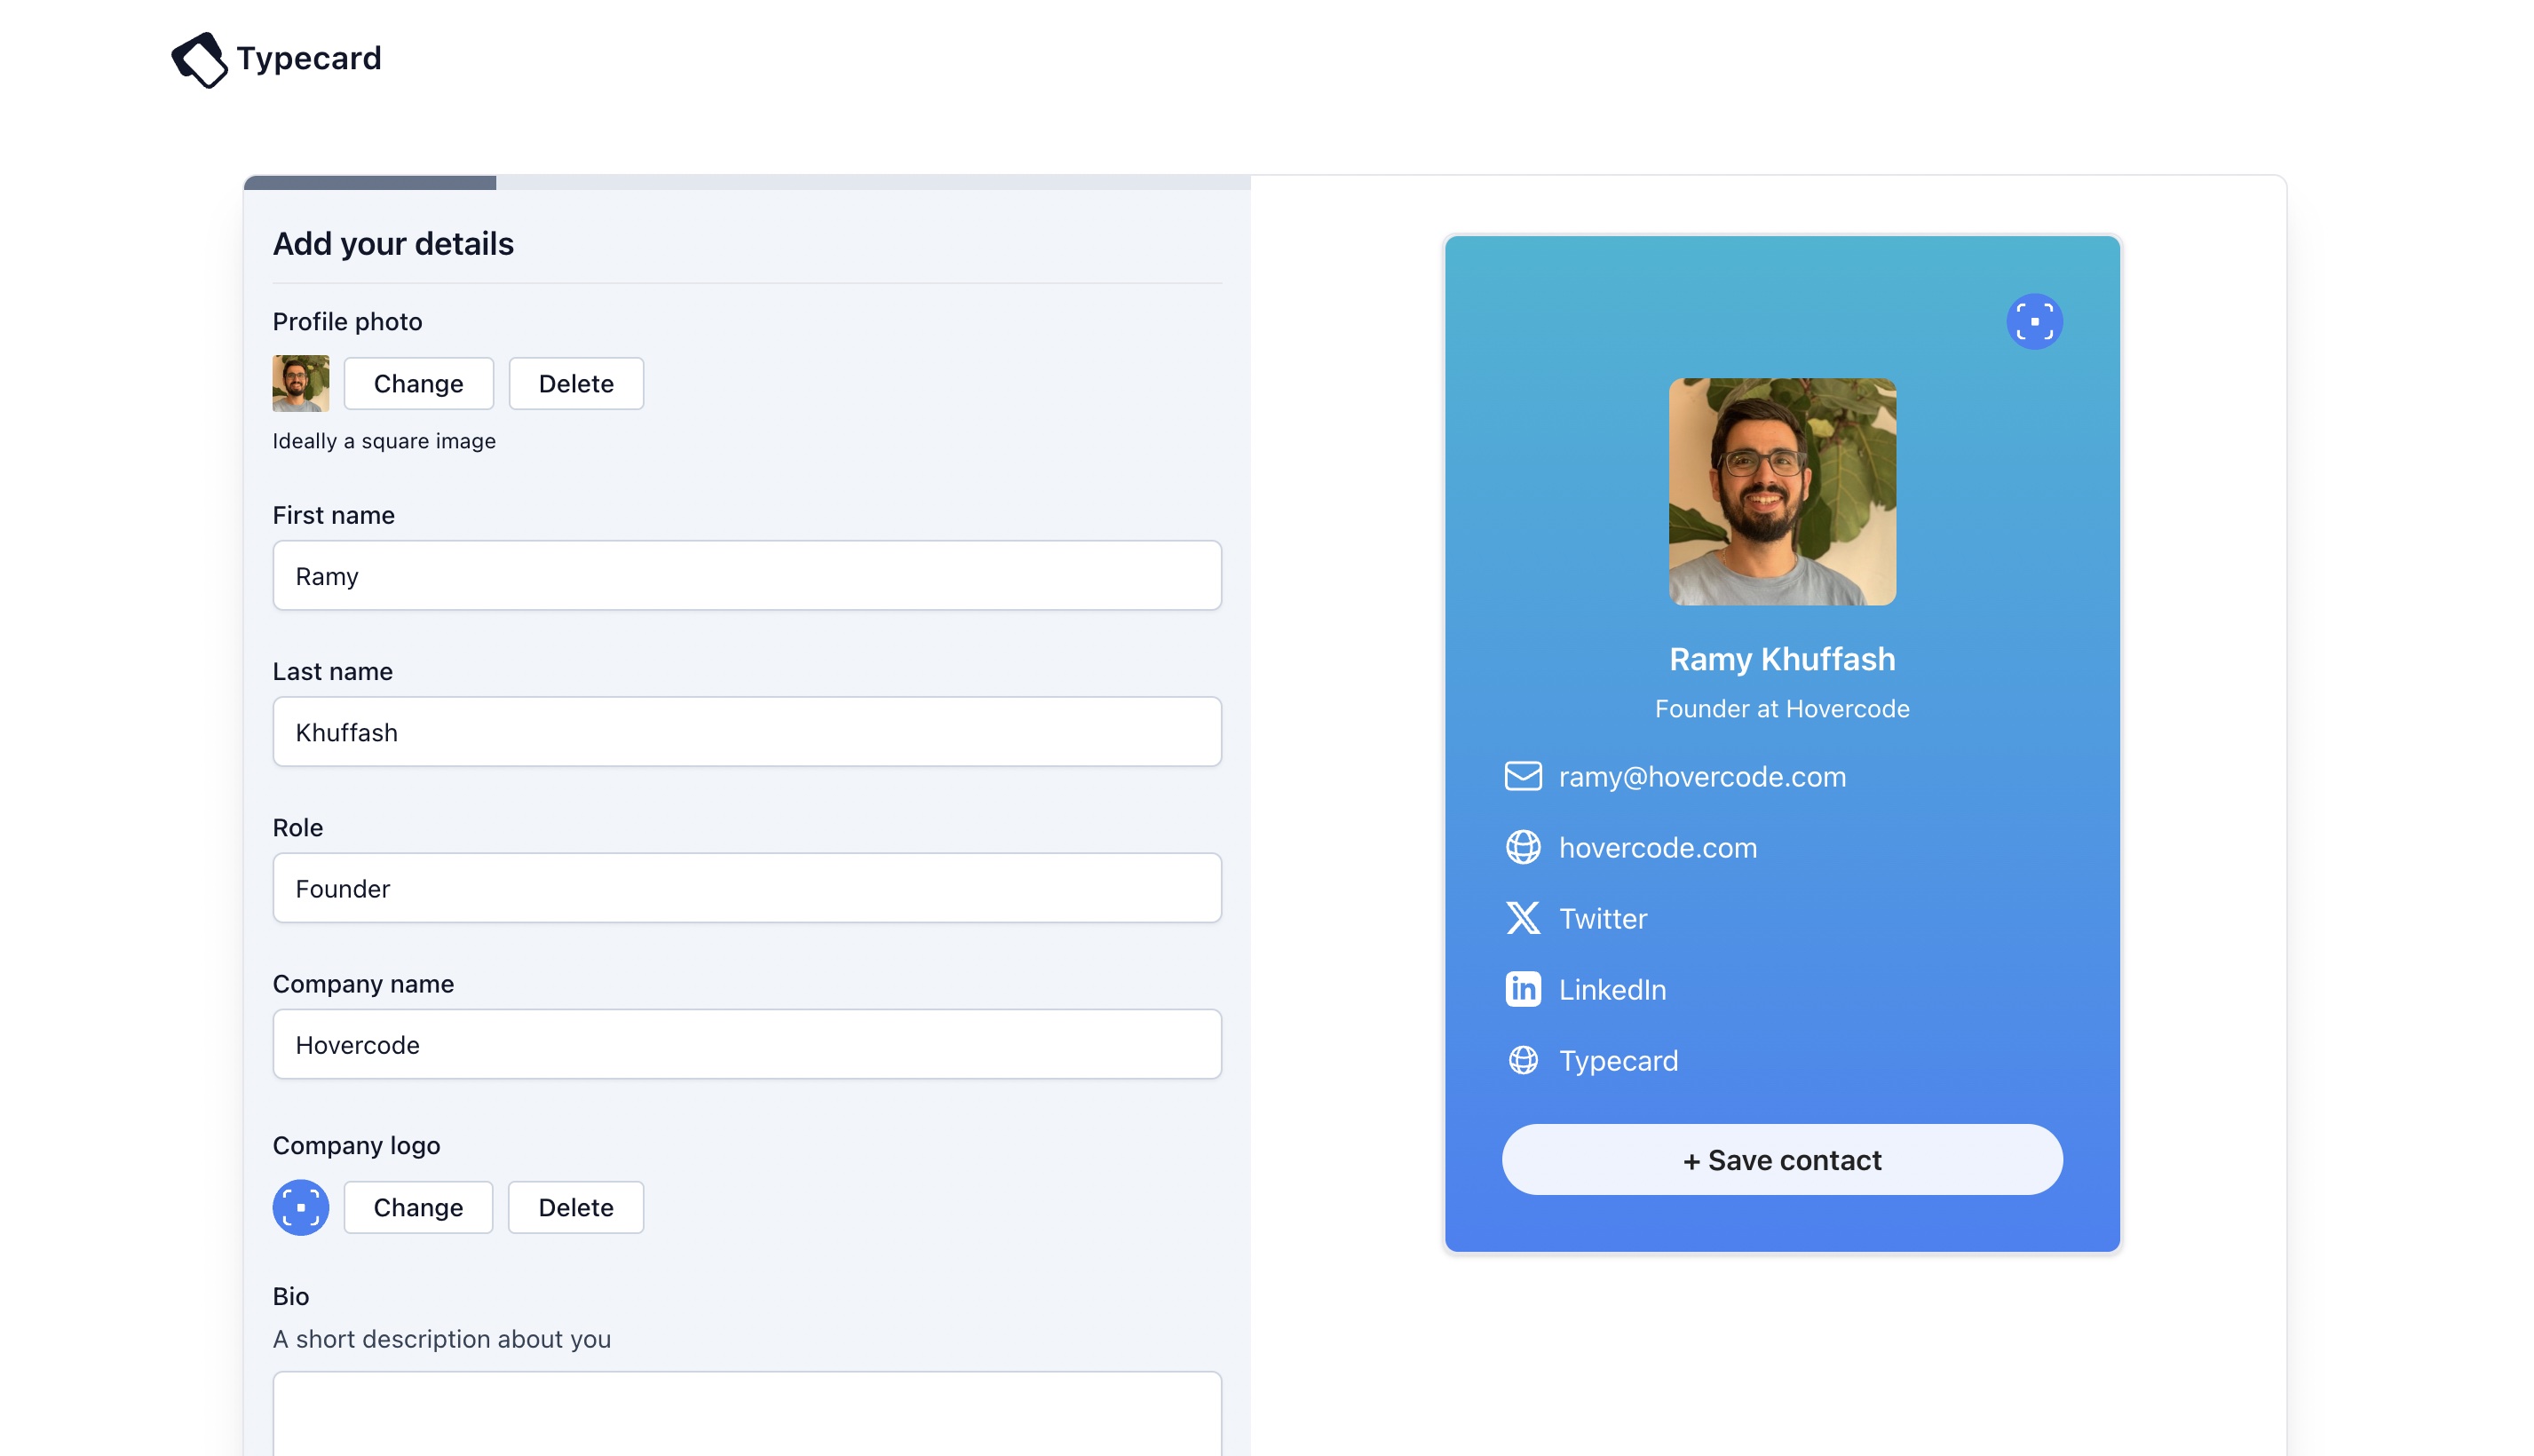This screenshot has width=2534, height=1456.
Task: Change the company logo
Action: tap(418, 1207)
